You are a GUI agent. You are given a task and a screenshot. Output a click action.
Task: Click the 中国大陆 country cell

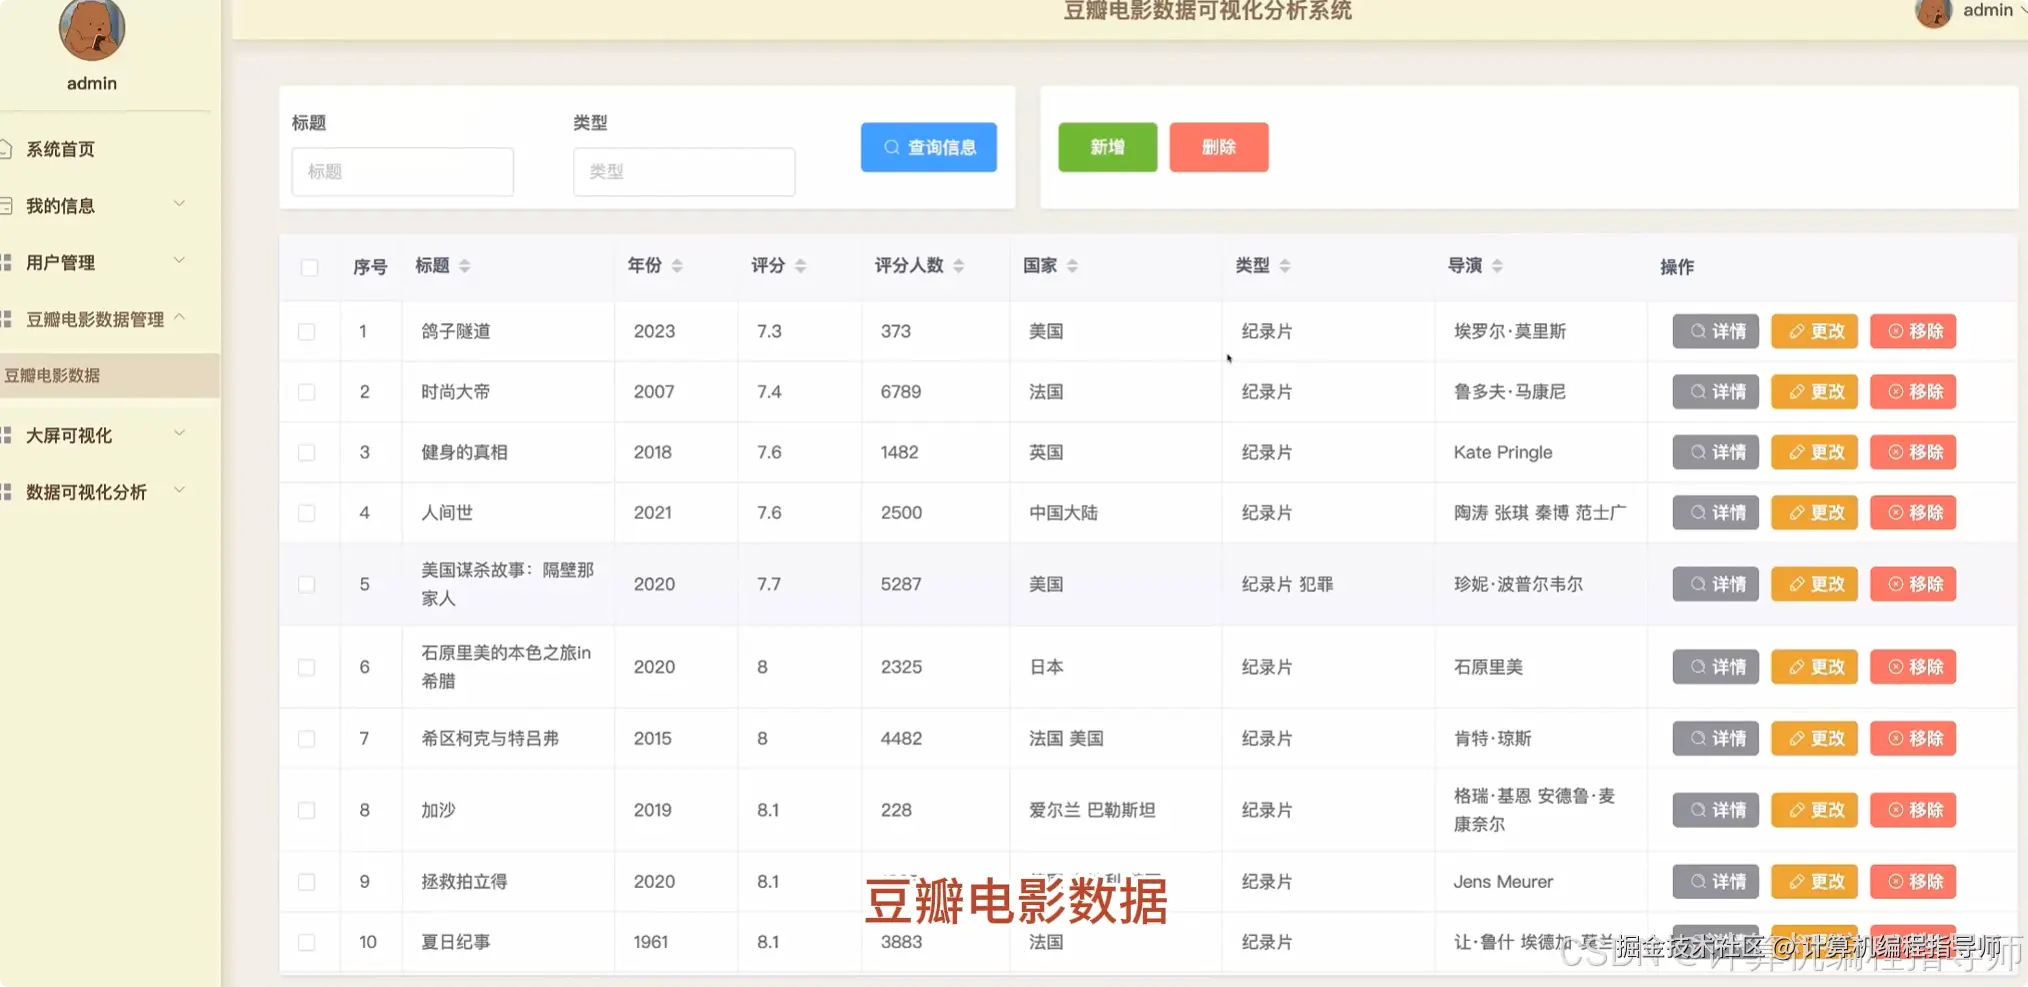(x=1063, y=513)
